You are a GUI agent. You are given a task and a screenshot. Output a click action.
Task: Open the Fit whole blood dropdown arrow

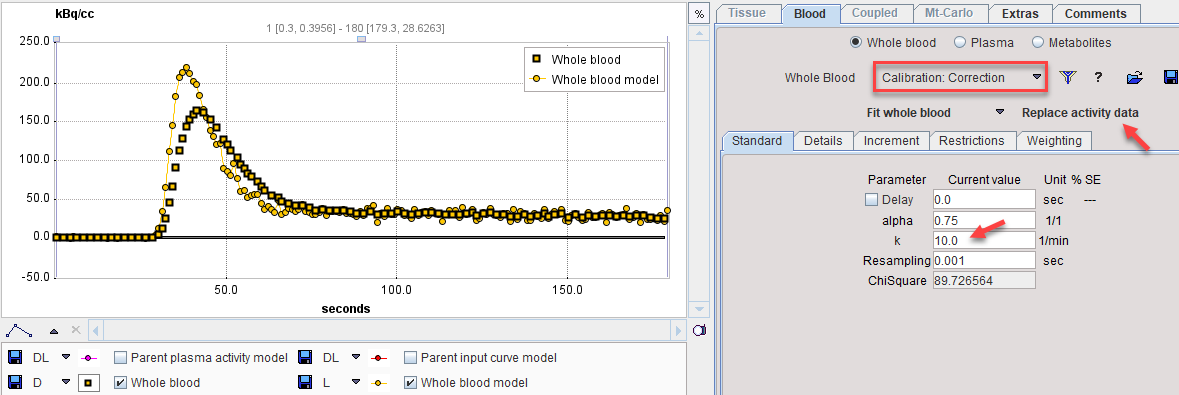click(1000, 112)
